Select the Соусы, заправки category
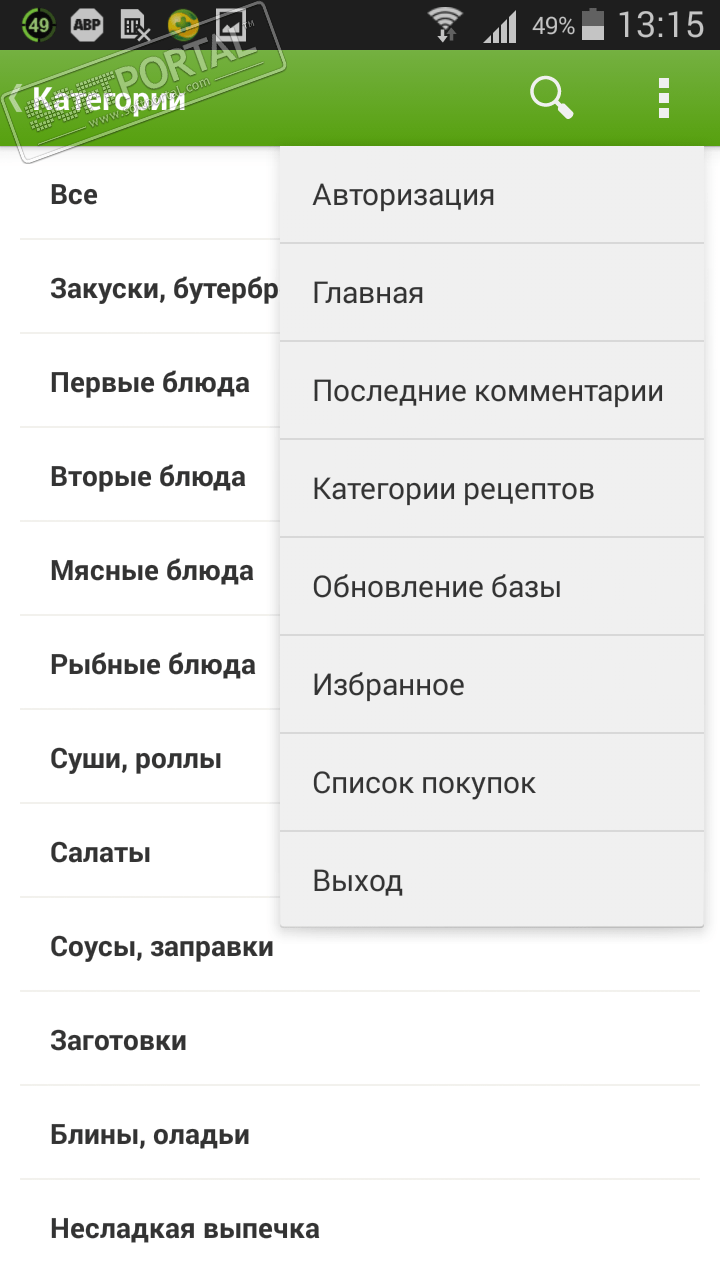The width and height of the screenshot is (720, 1280). click(x=162, y=947)
